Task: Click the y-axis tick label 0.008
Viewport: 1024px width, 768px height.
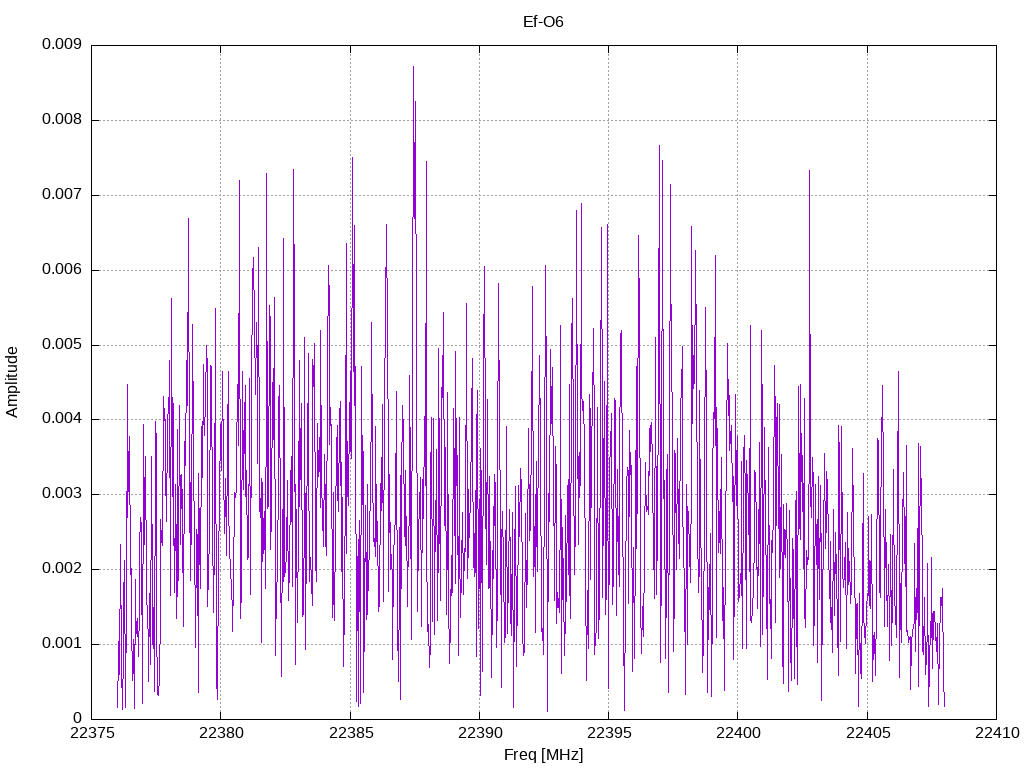Action: (62, 120)
